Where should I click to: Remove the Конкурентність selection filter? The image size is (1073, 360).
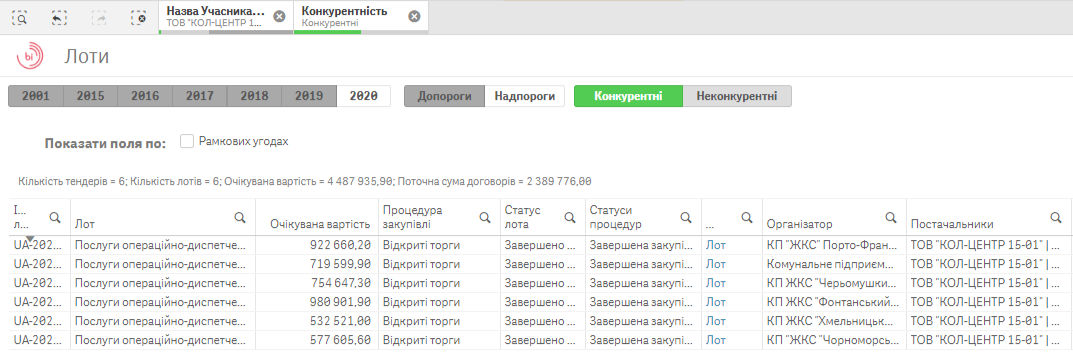[414, 16]
